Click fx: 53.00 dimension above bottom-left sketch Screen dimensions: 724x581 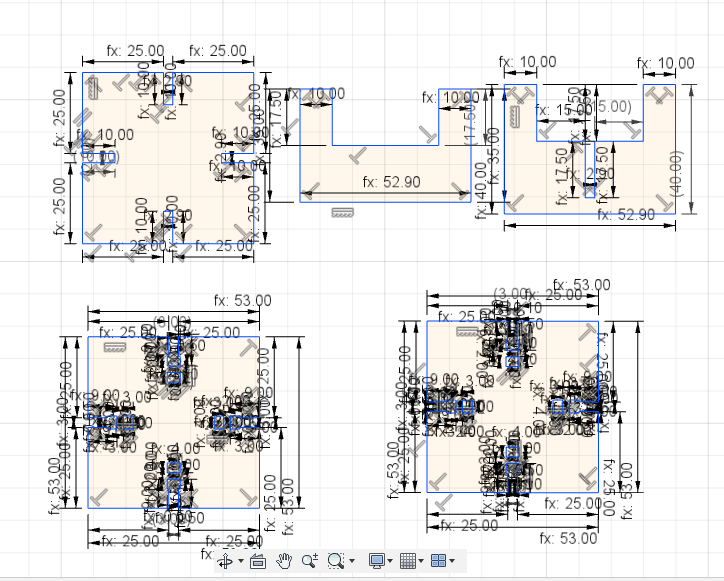coord(242,301)
